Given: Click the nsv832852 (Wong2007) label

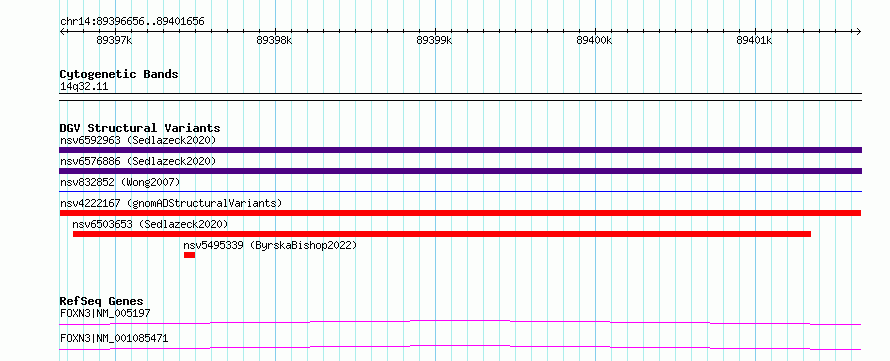Looking at the screenshot, I should [120, 182].
